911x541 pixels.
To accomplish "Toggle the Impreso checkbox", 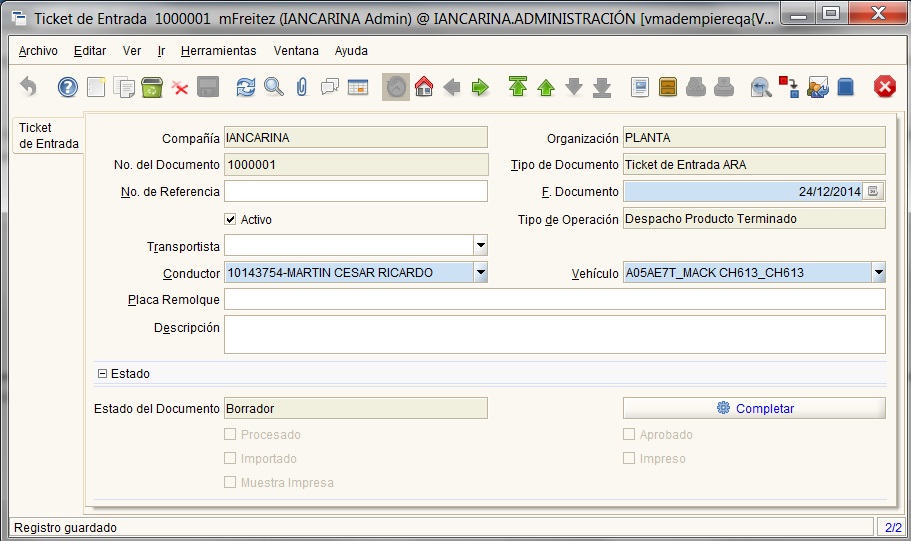I will 629,458.
